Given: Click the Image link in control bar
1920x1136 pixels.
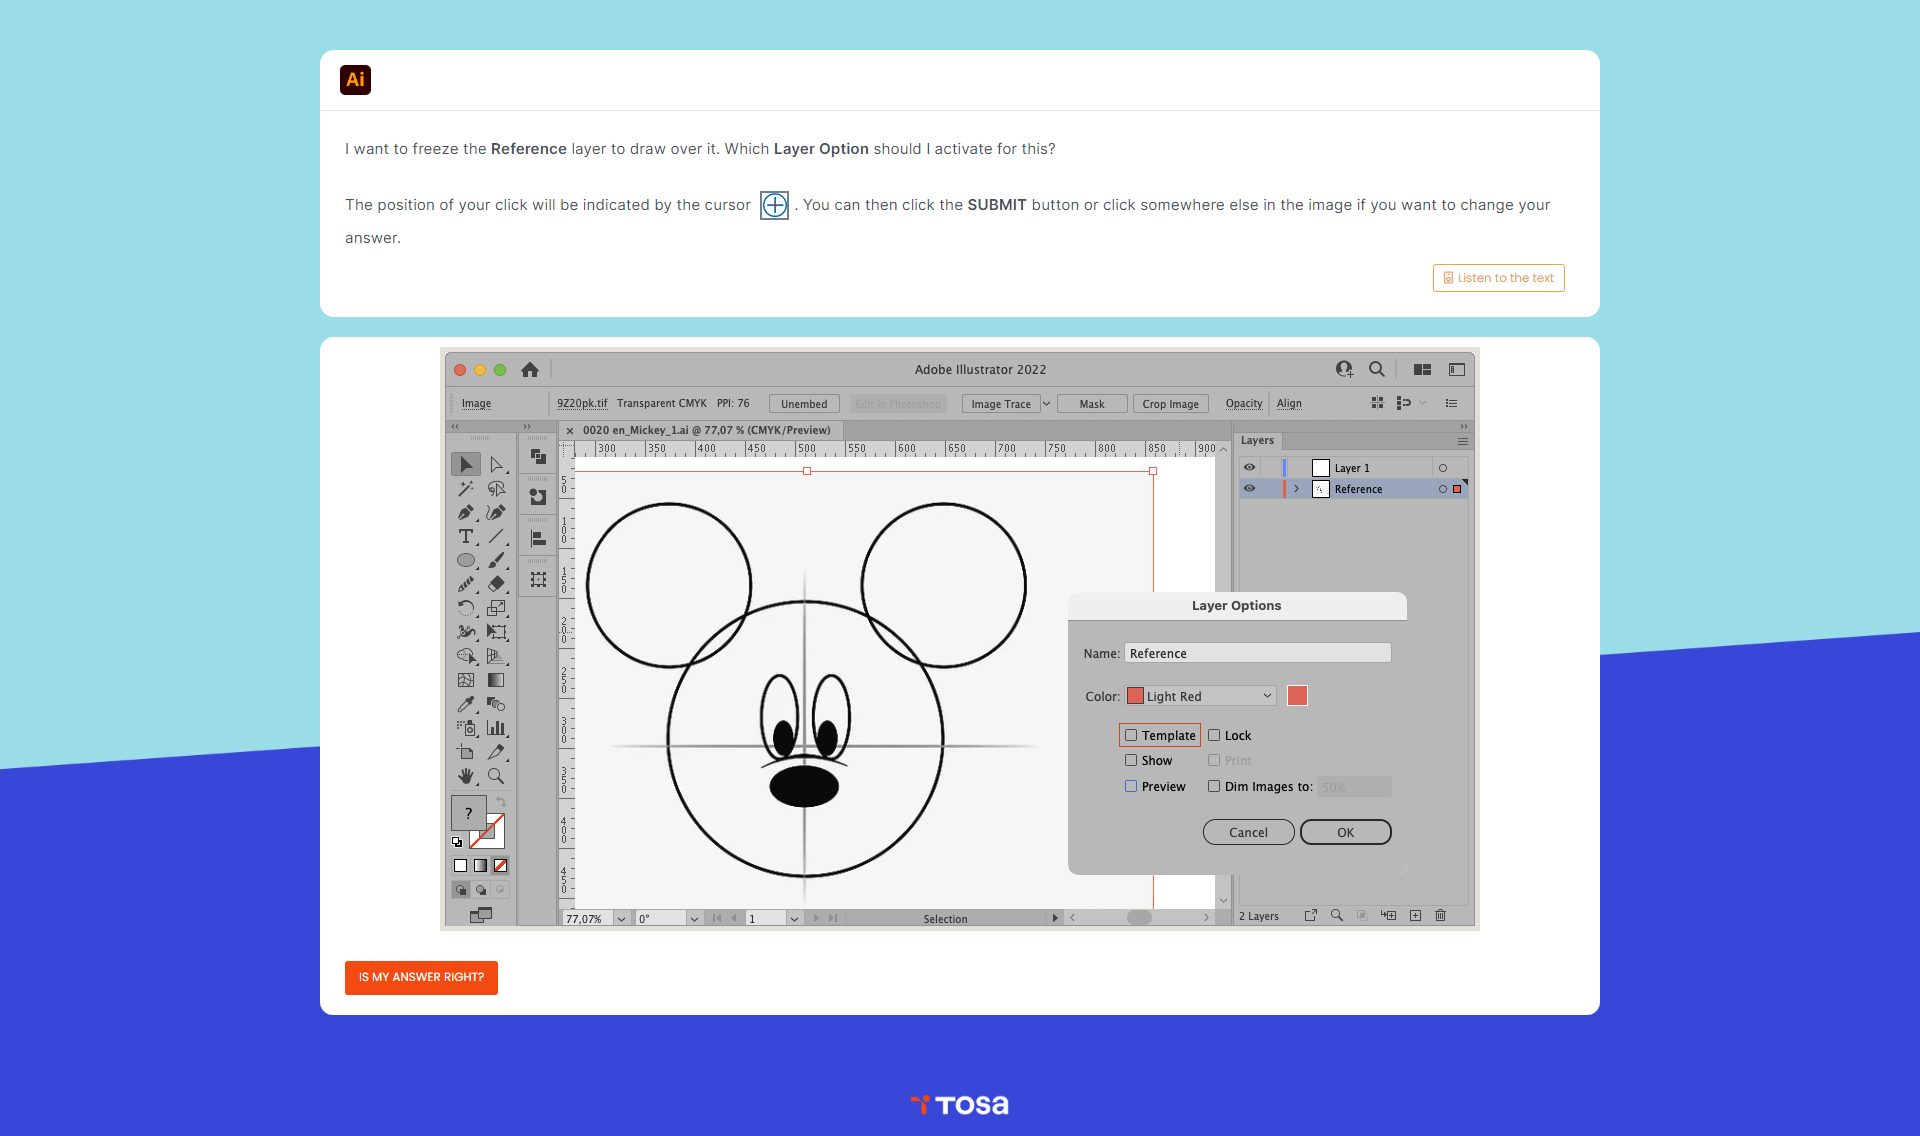Looking at the screenshot, I should 476,404.
